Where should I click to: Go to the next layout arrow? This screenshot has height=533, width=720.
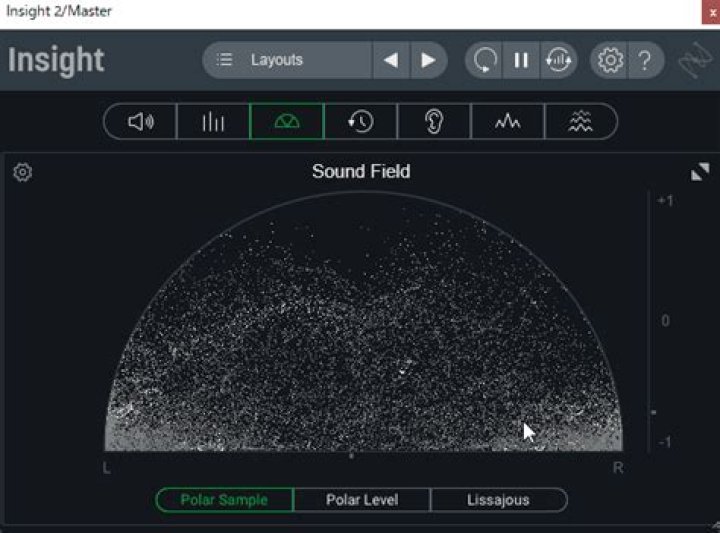click(x=429, y=60)
